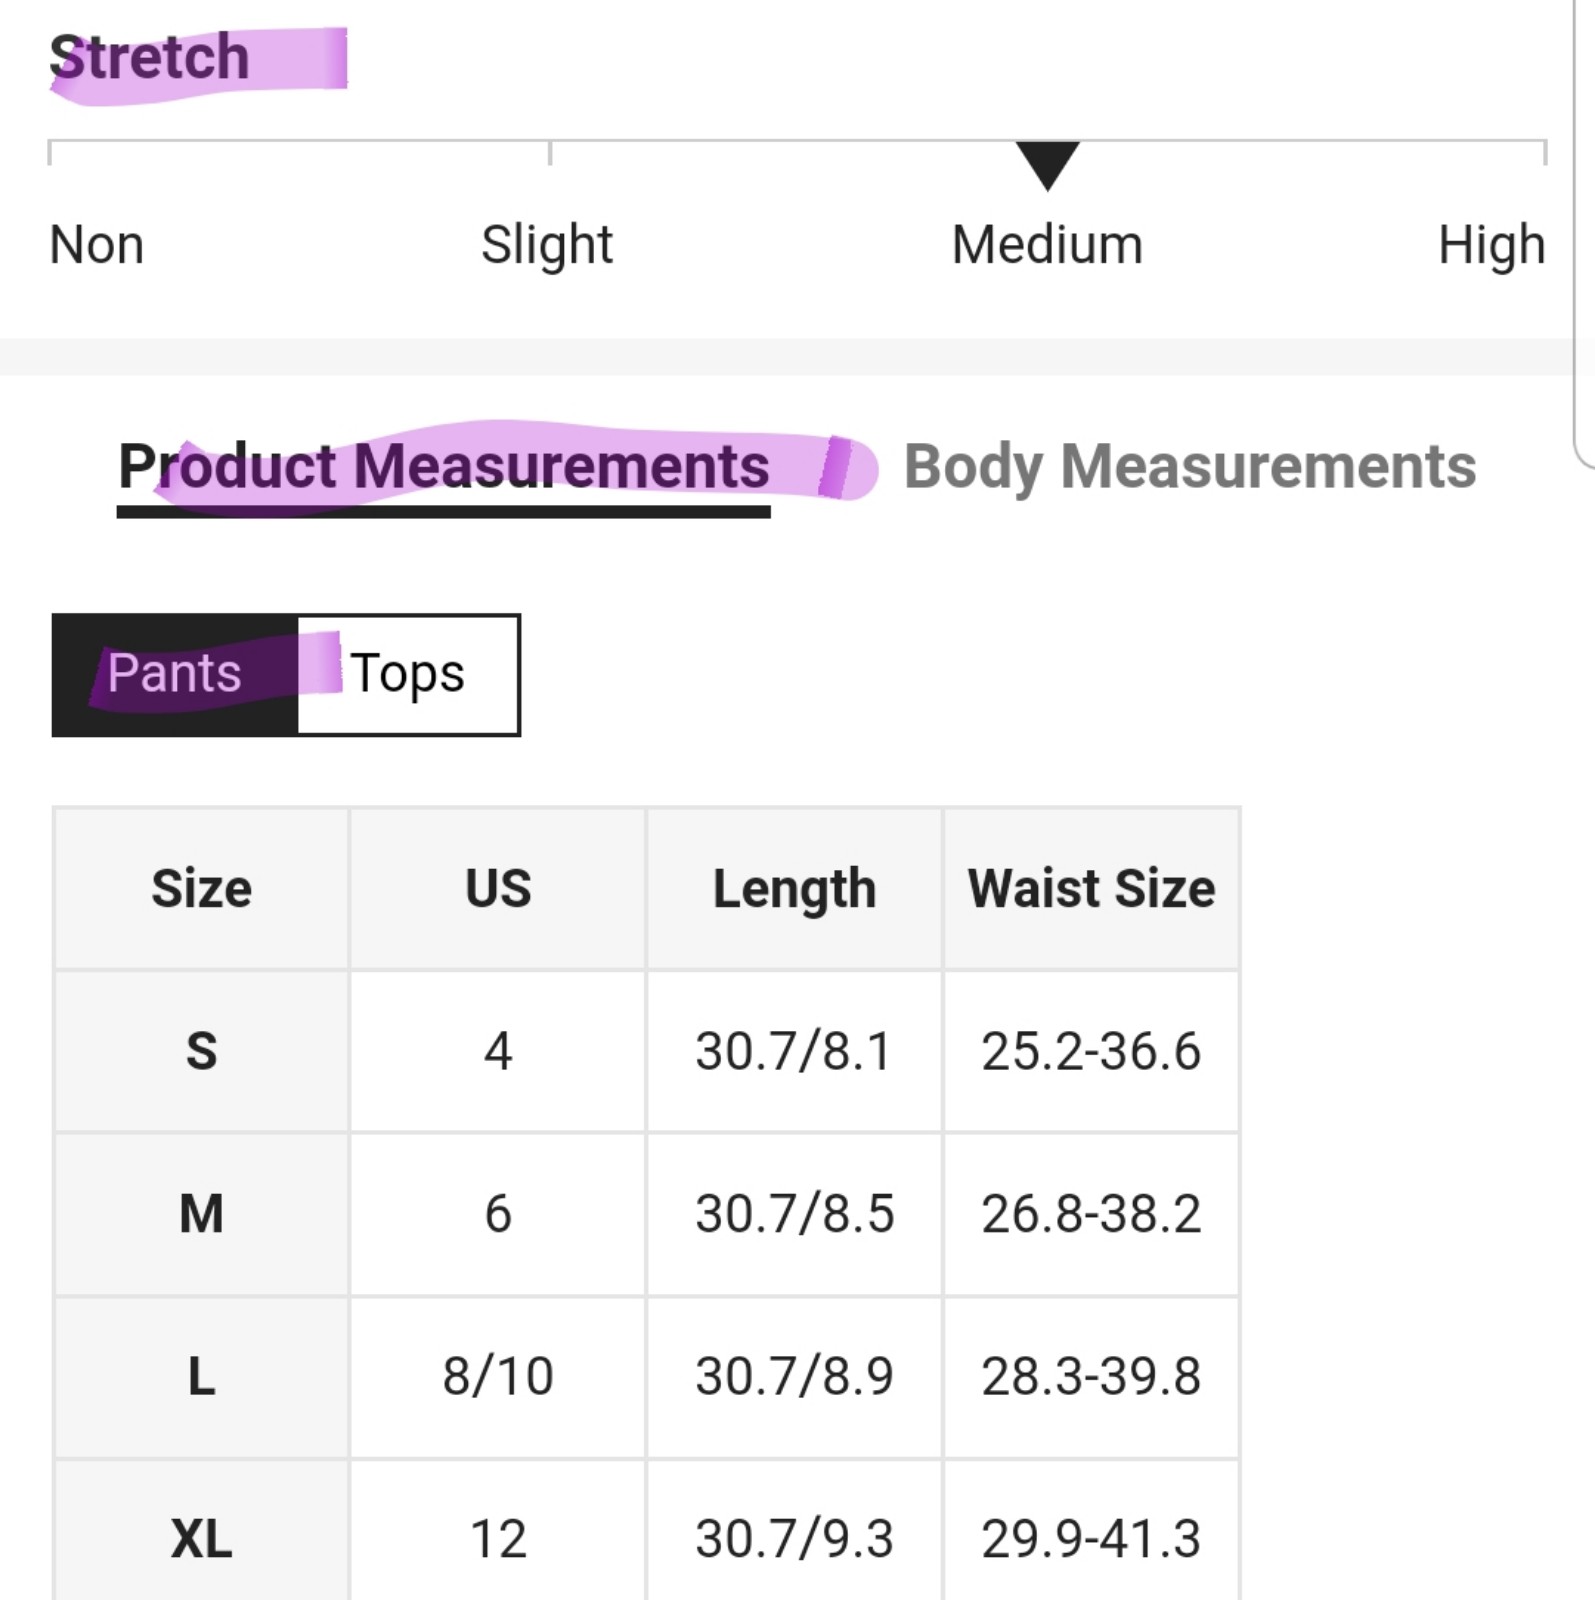Click the S size row label

[x=201, y=1052]
